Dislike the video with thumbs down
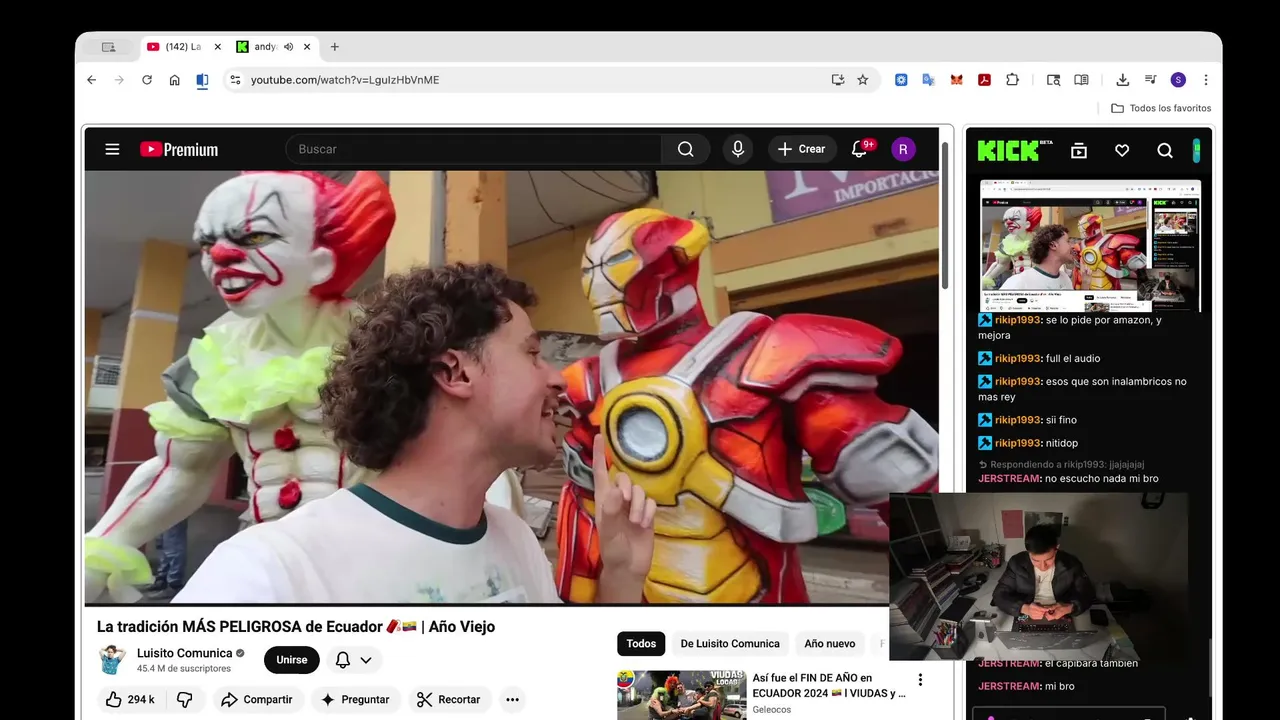1280x720 pixels. (184, 699)
